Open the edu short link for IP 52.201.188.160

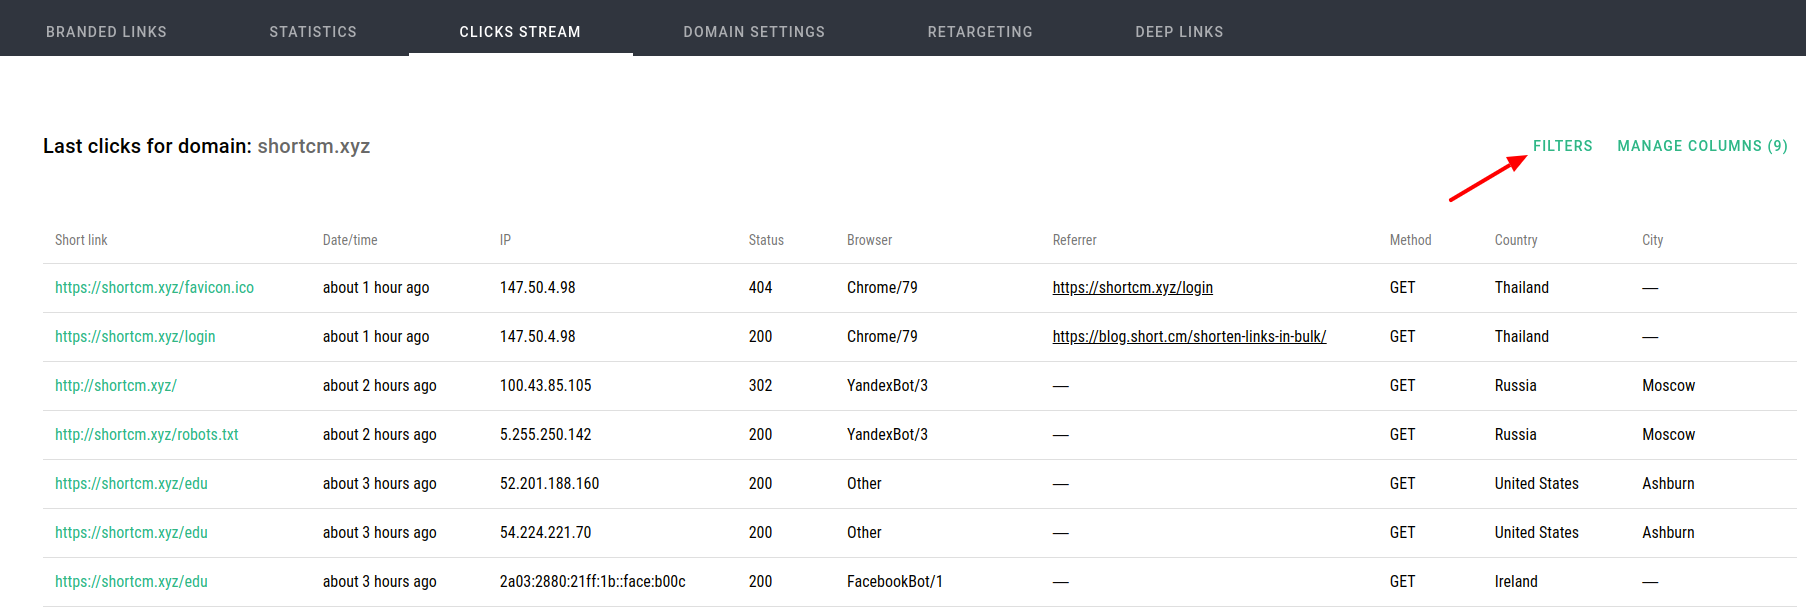click(x=131, y=484)
